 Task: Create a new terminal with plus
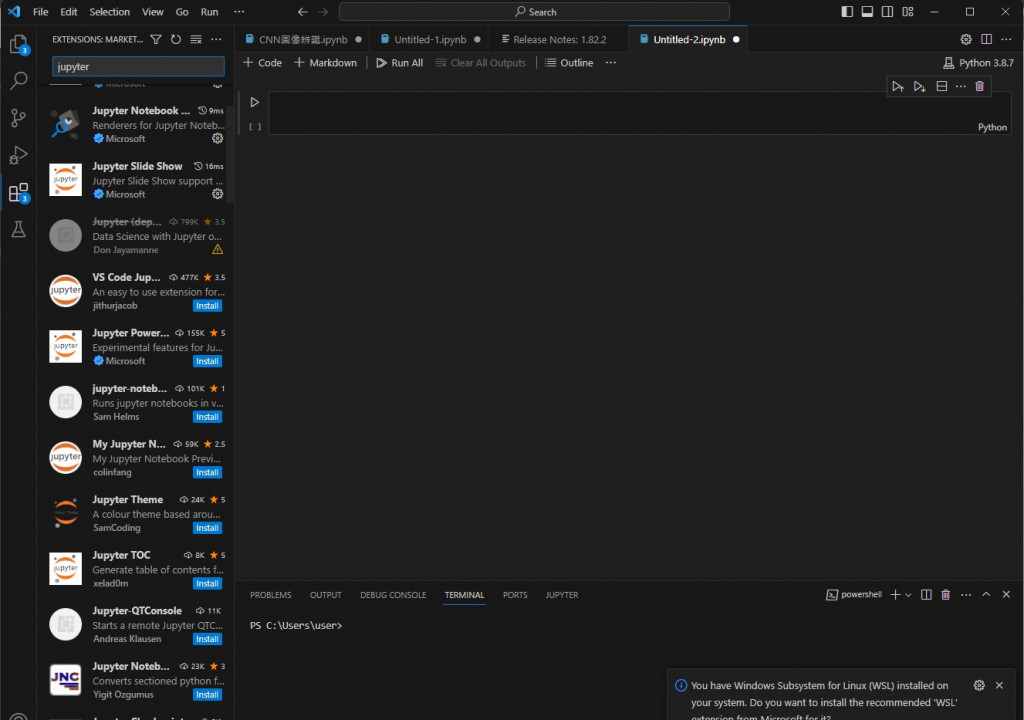[x=895, y=595]
